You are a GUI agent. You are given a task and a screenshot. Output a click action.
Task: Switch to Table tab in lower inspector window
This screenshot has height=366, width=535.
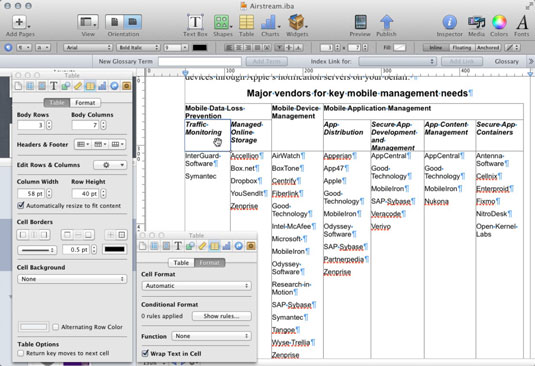pos(181,263)
